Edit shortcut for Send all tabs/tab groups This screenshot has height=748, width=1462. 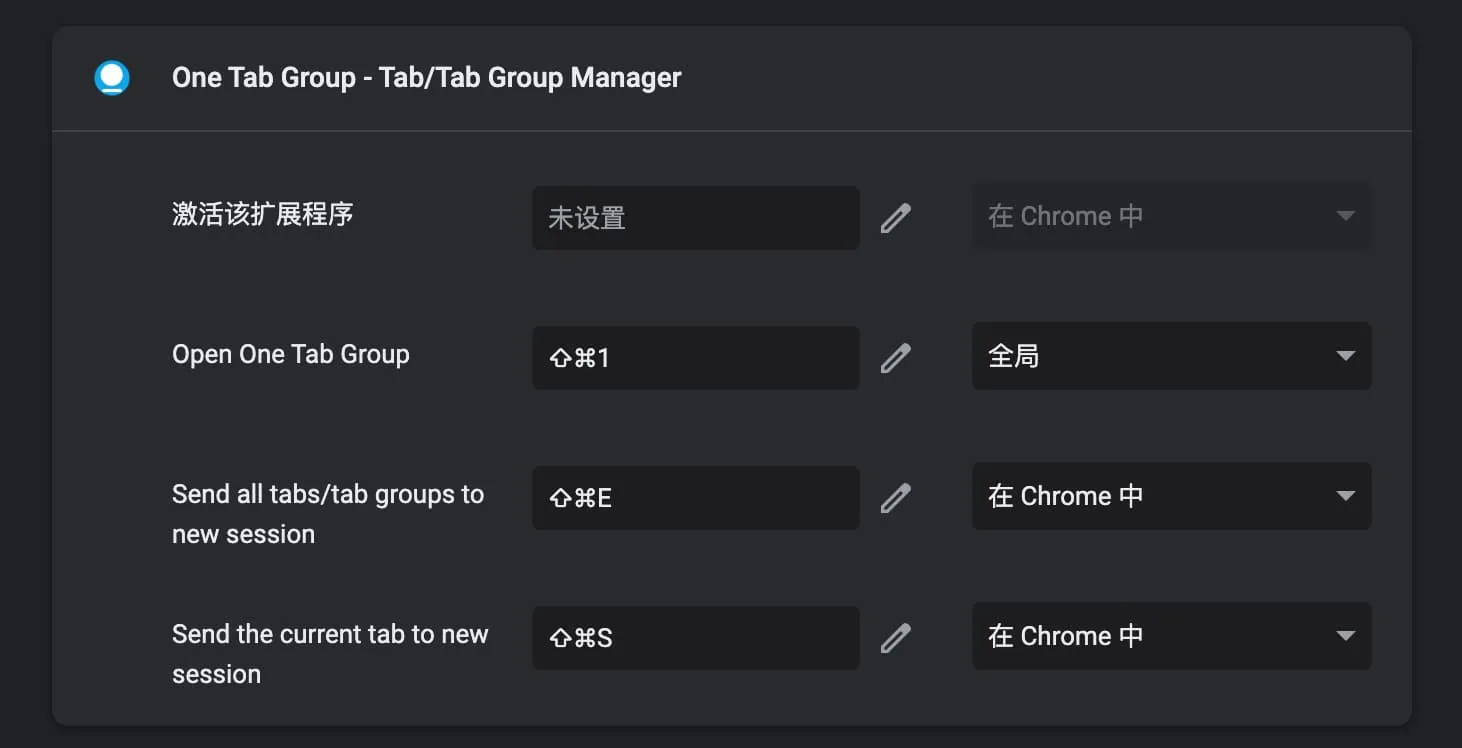pyautogui.click(x=897, y=497)
